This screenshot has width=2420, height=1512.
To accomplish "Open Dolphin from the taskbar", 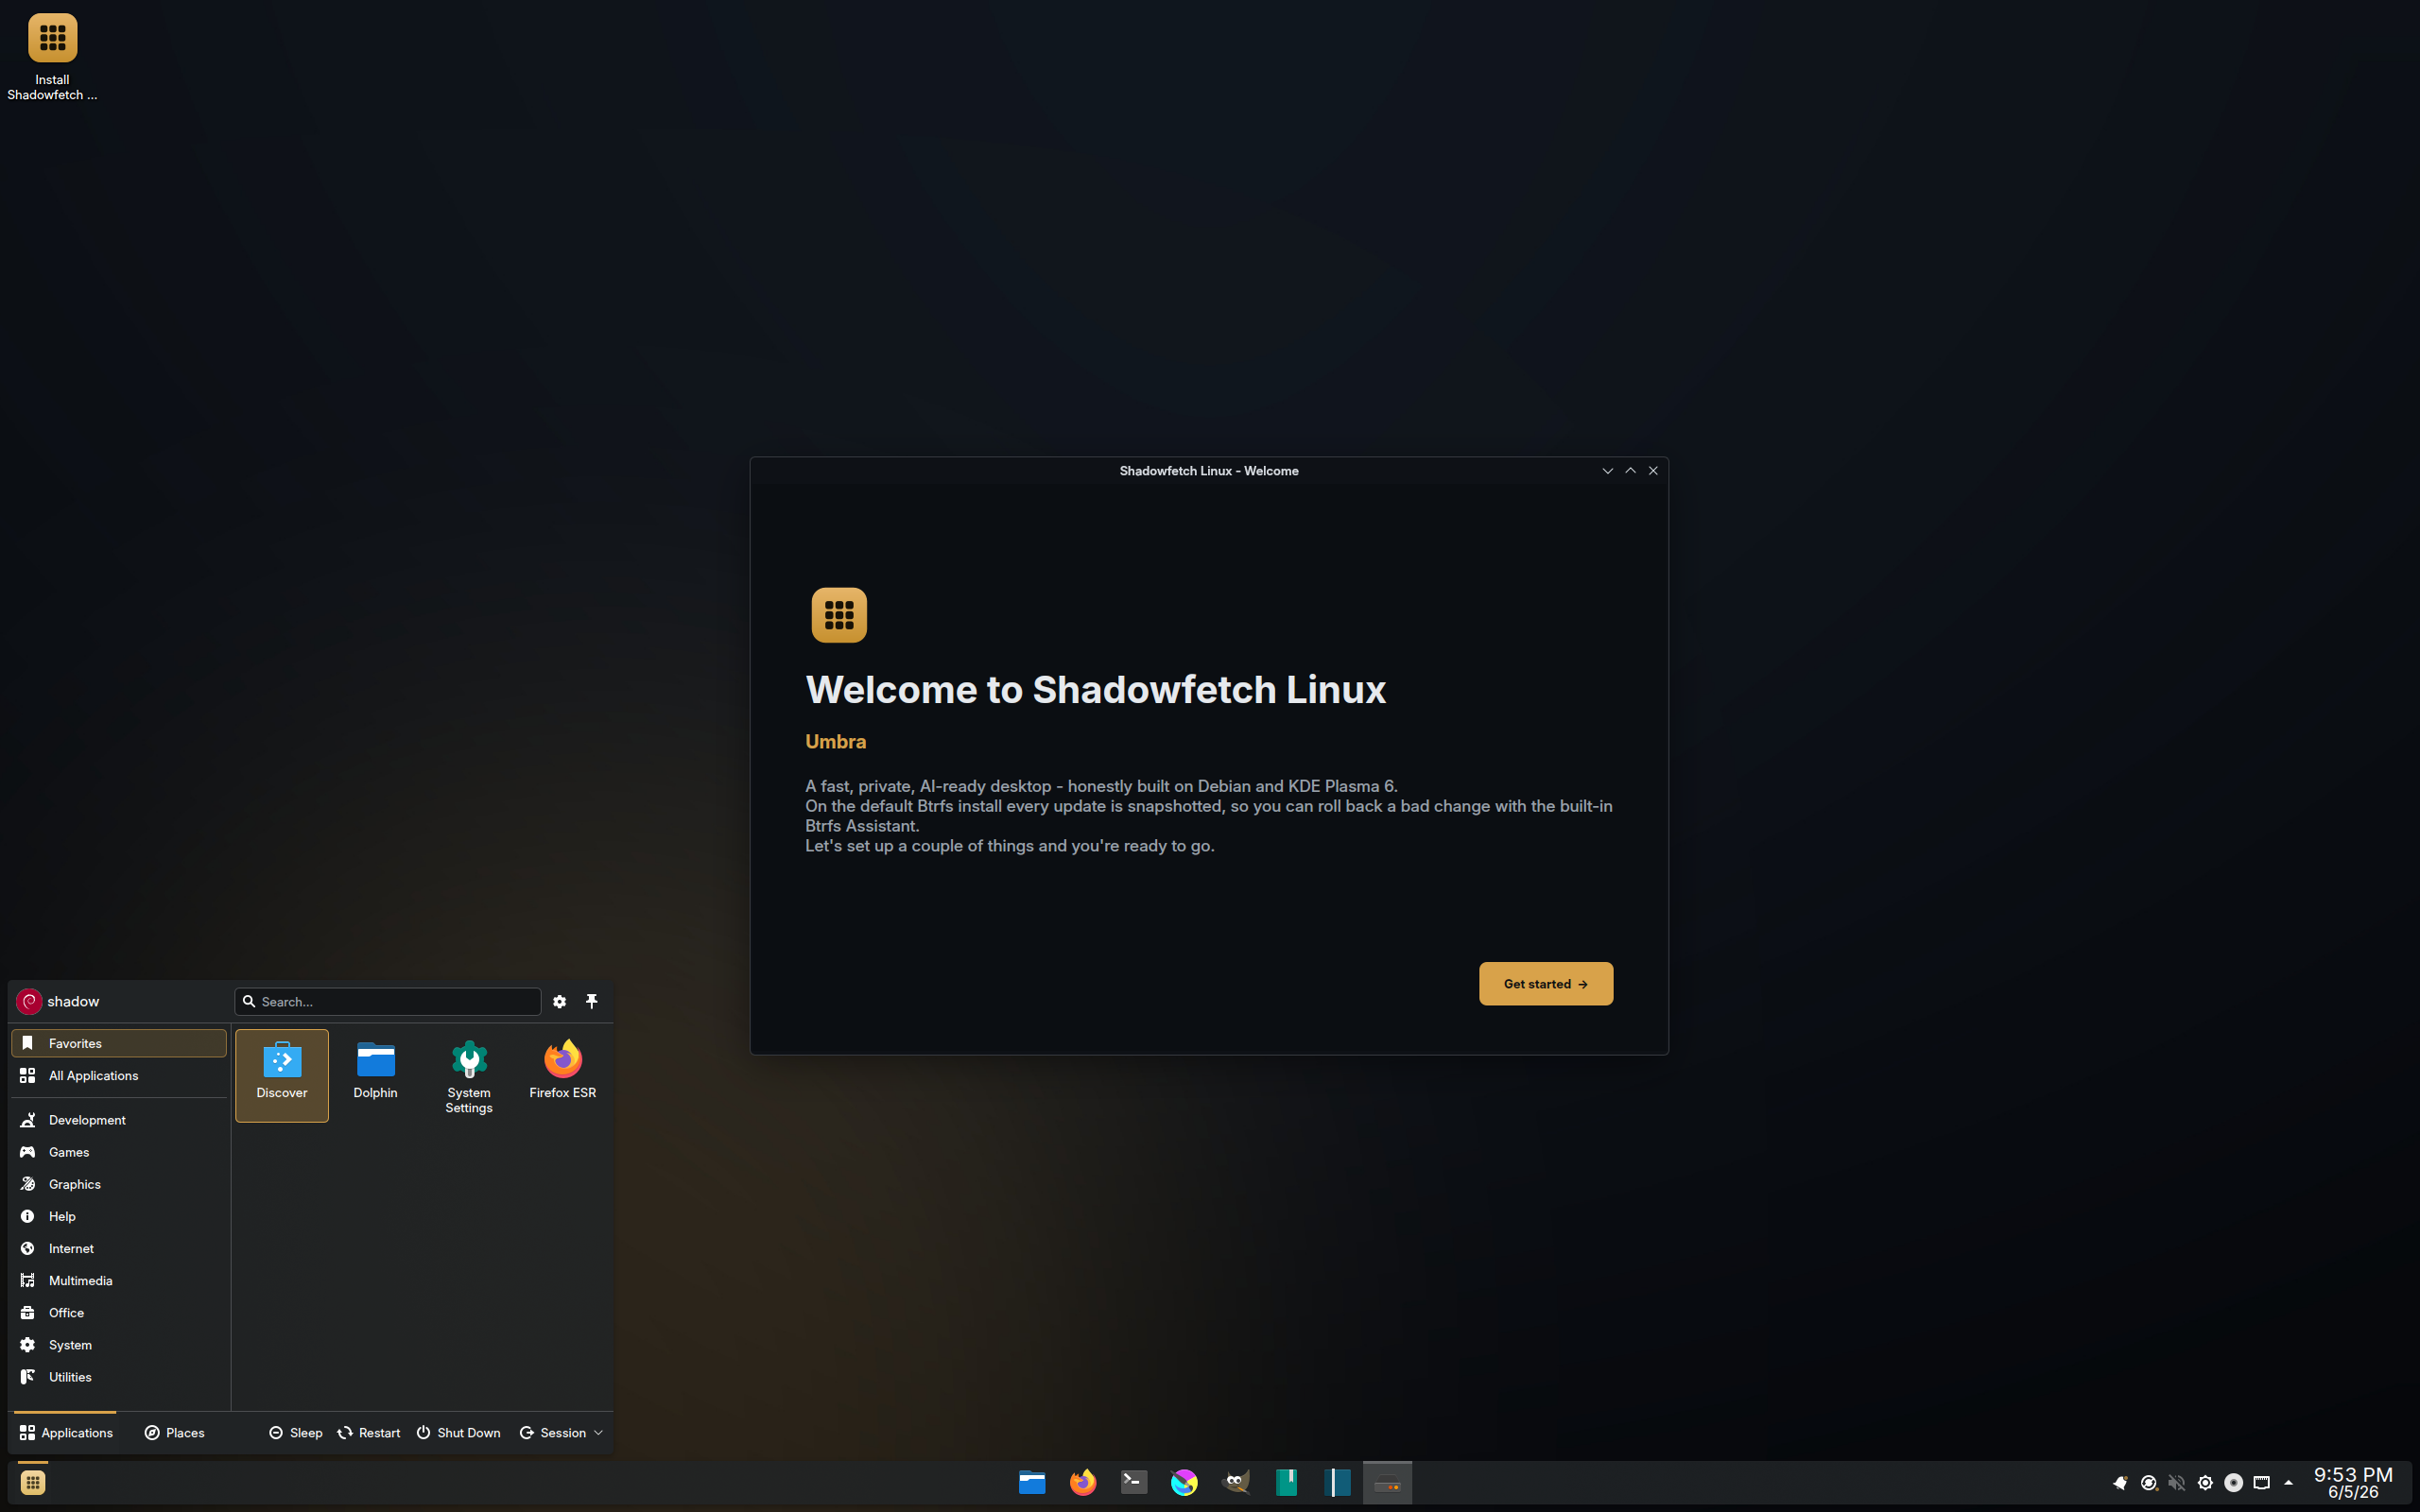I will 1032,1482.
